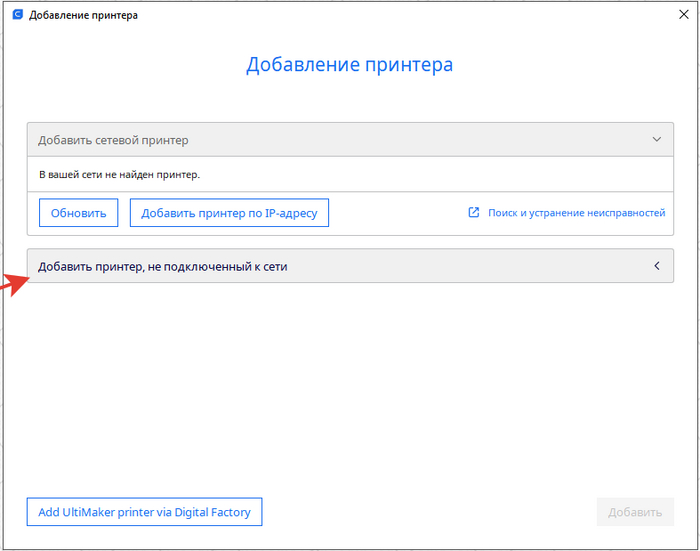The image size is (700, 551).
Task: Click the external link icon near troubleshooting
Action: 474,213
